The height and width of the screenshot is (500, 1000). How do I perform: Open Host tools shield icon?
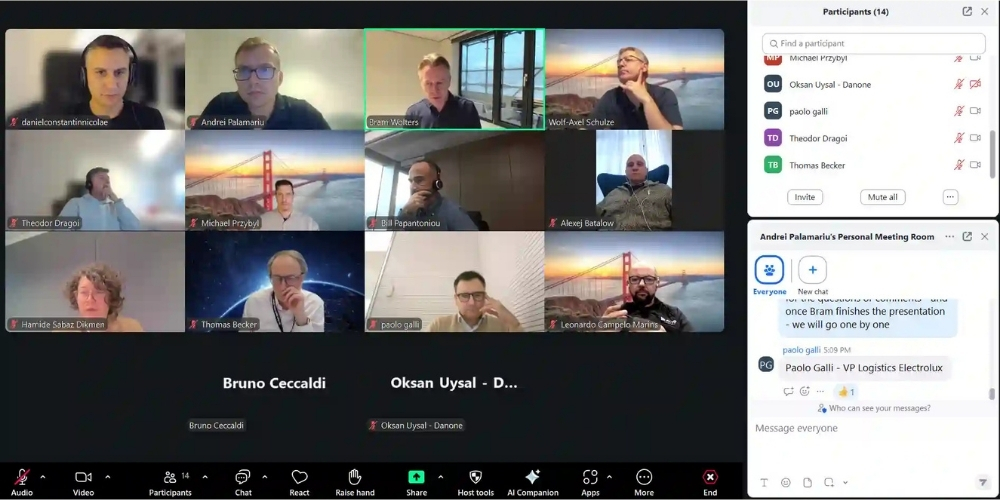pos(475,478)
